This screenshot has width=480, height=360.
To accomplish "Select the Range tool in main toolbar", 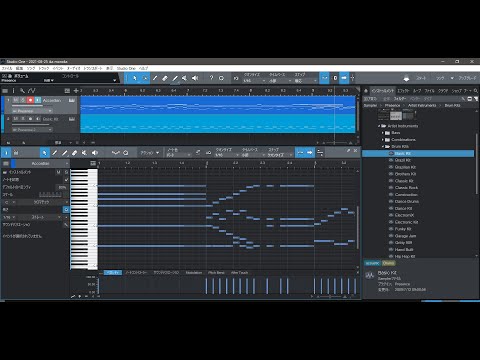I will pyautogui.click(x=145, y=78).
